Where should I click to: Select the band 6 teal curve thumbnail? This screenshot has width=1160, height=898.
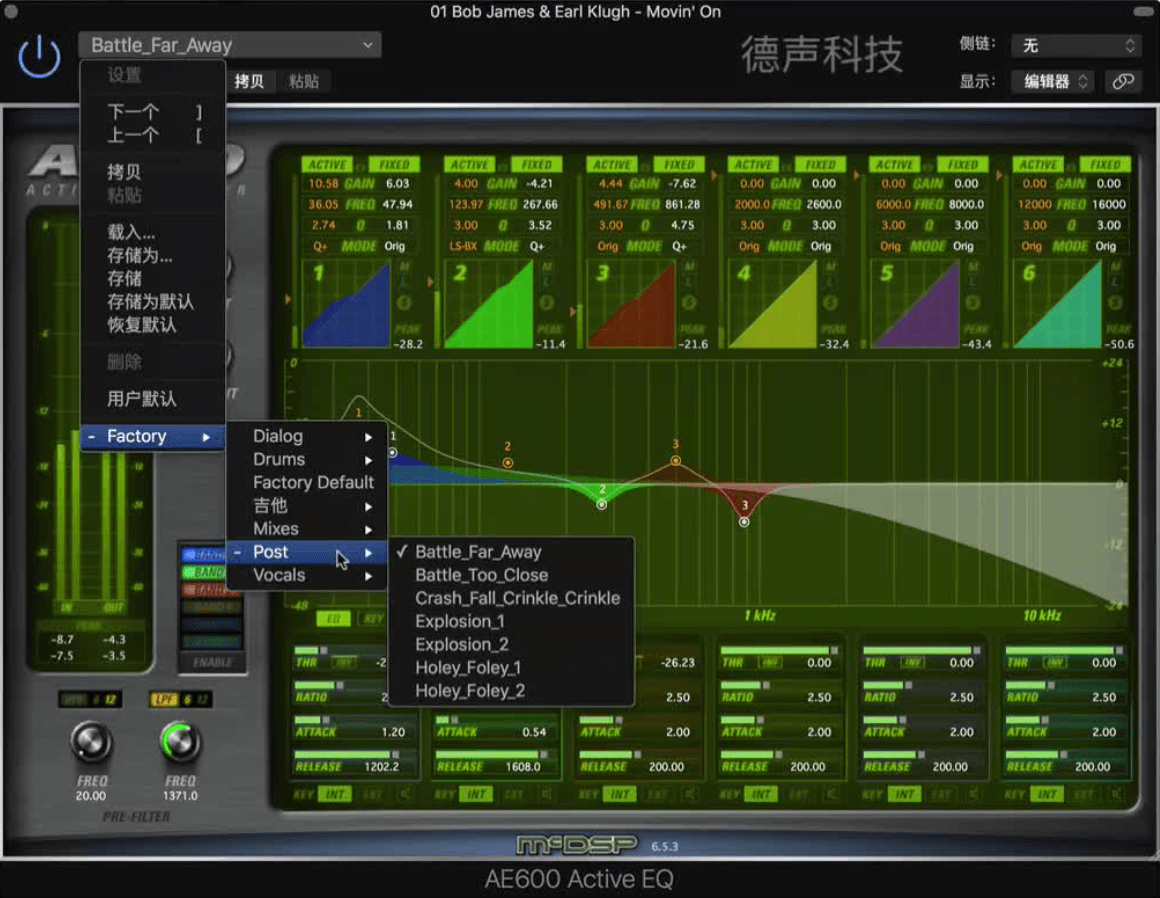pyautogui.click(x=1058, y=304)
